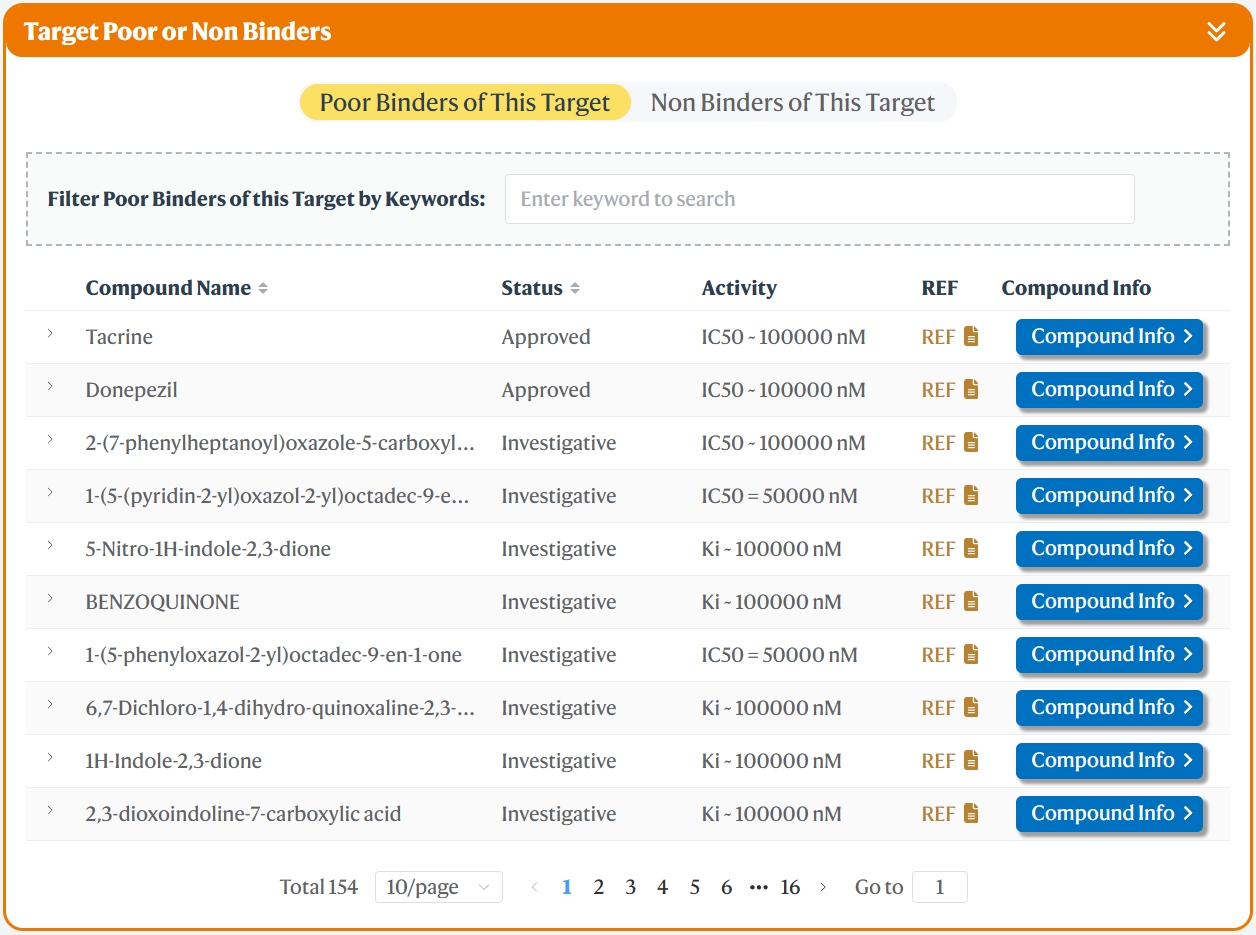Expand the 1H-Indole-2,3-dione row
The height and width of the screenshot is (935, 1256).
pos(50,757)
